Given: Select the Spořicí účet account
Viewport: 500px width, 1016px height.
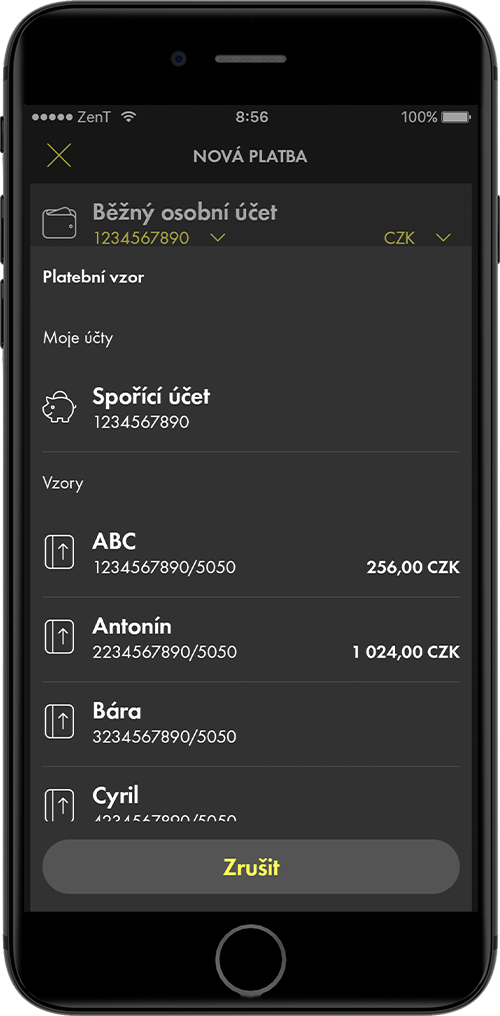Looking at the screenshot, I should [251, 409].
